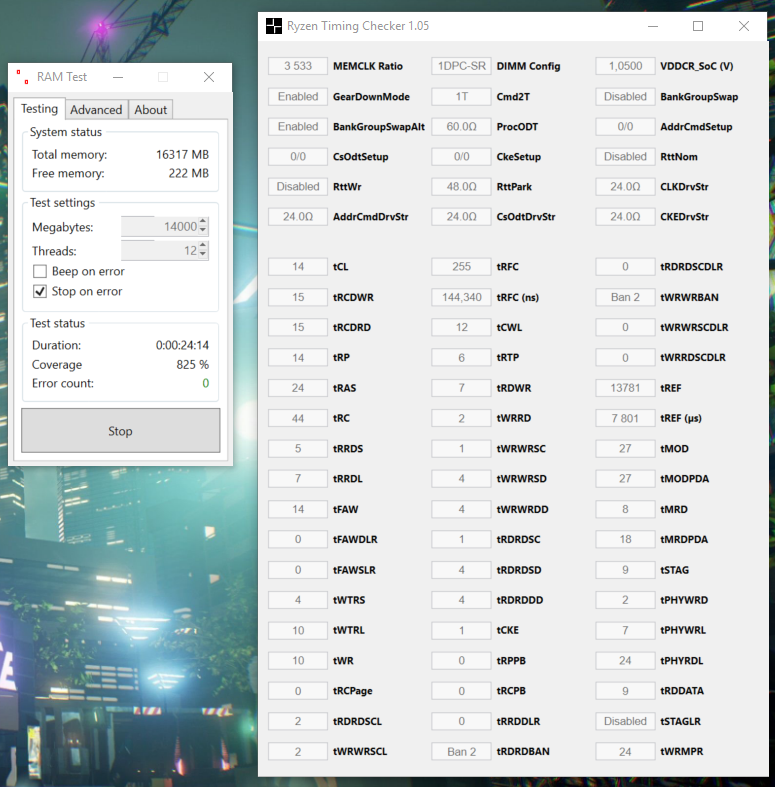Click the Free memory 222 MB value
Screen dimensions: 775x787
coord(189,173)
